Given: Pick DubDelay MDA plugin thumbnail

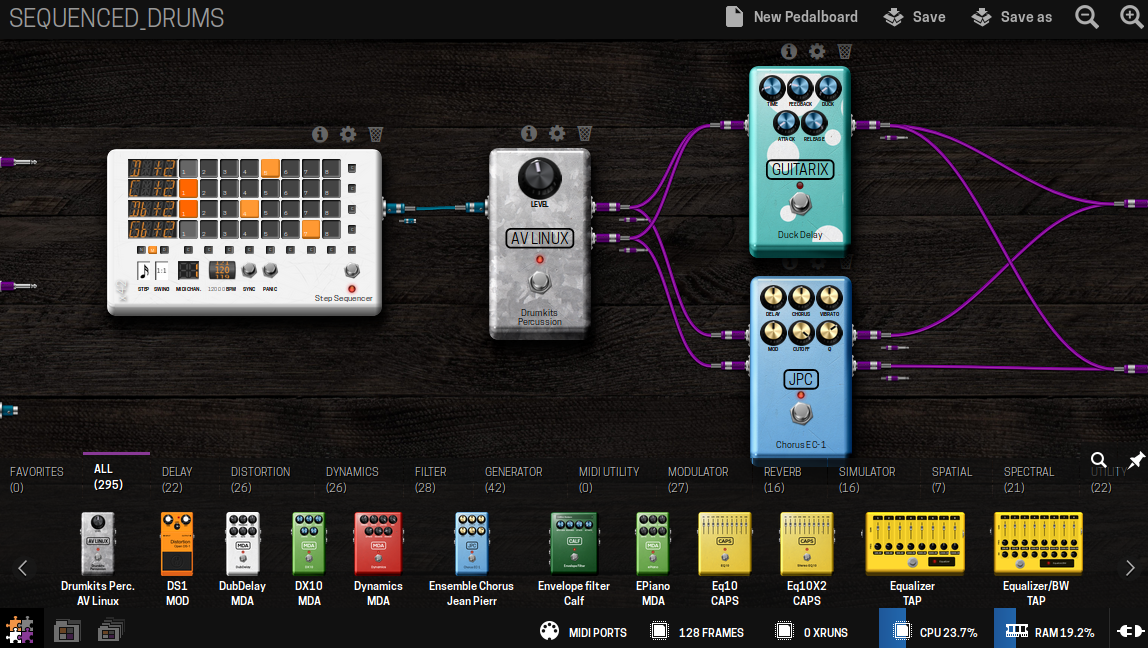Looking at the screenshot, I should click(242, 543).
